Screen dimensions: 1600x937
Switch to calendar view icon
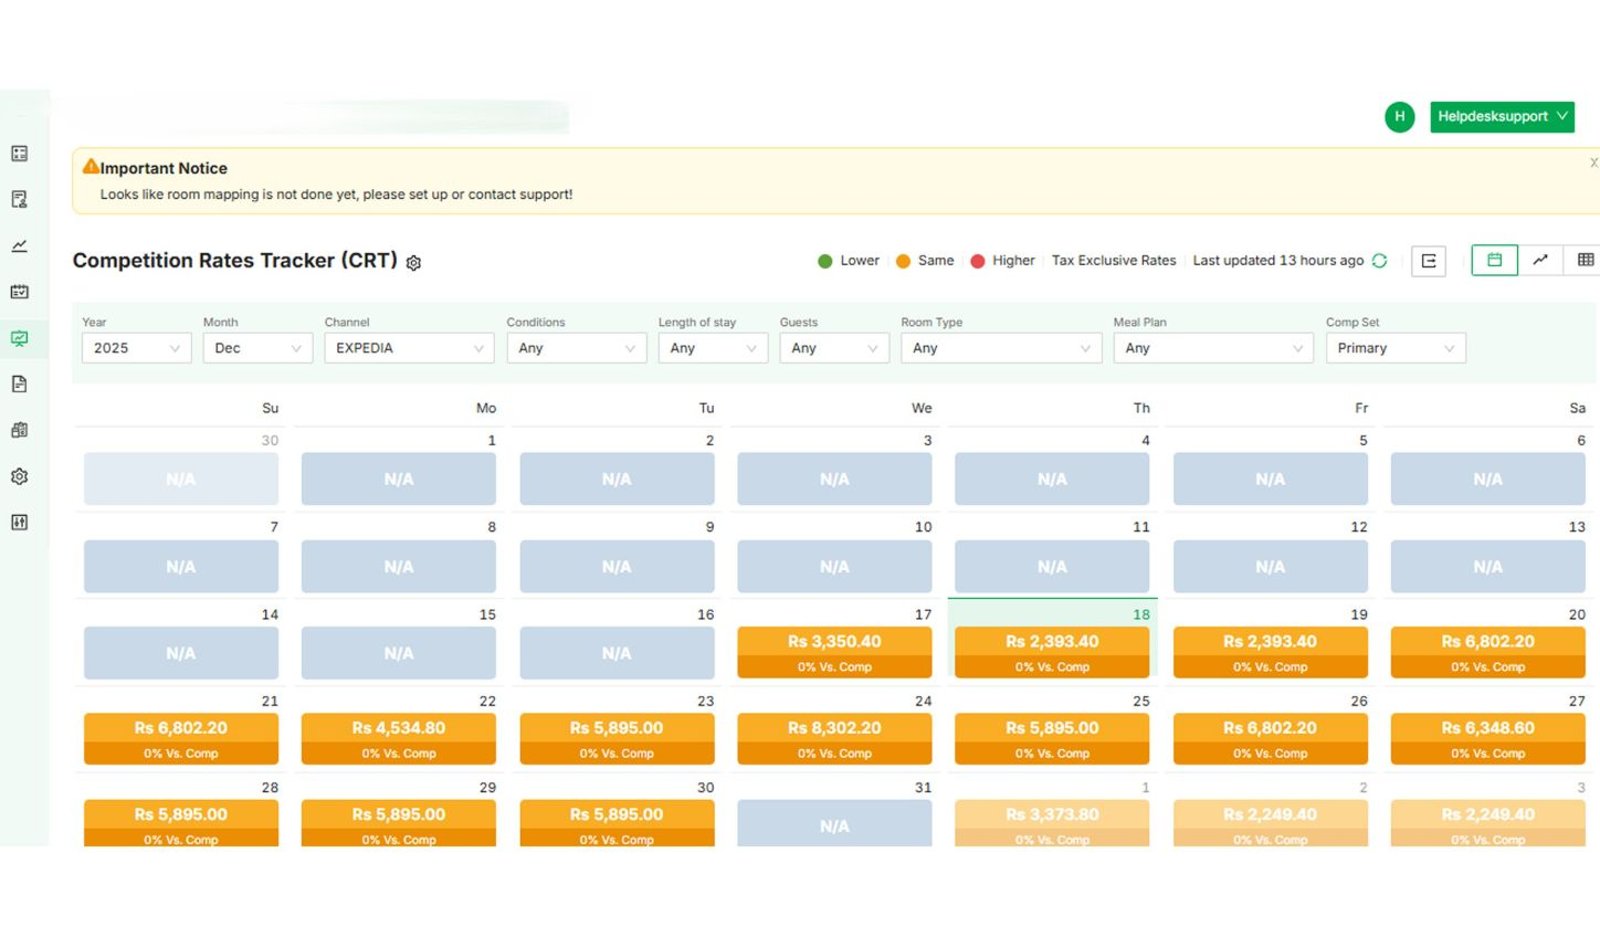[1494, 260]
